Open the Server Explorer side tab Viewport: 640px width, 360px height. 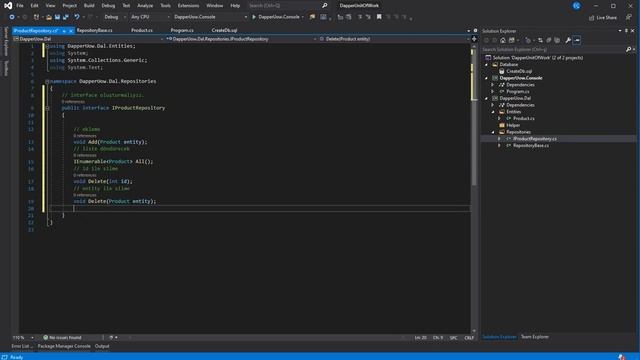pos(6,41)
